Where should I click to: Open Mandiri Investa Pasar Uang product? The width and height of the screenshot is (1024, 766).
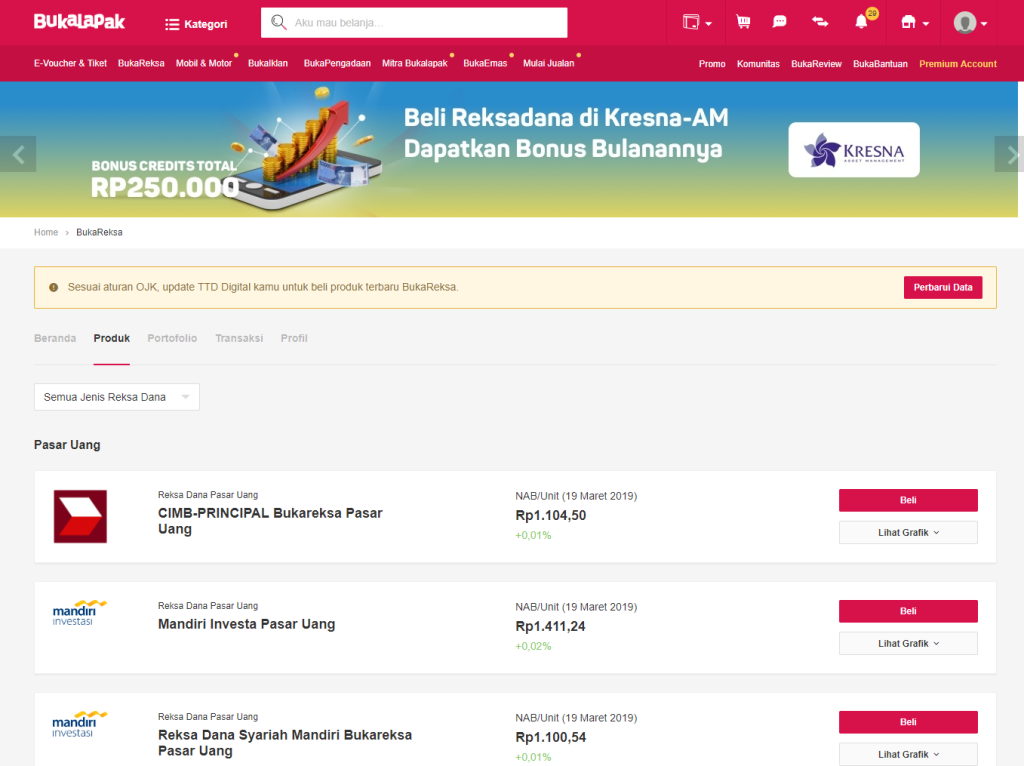click(246, 624)
